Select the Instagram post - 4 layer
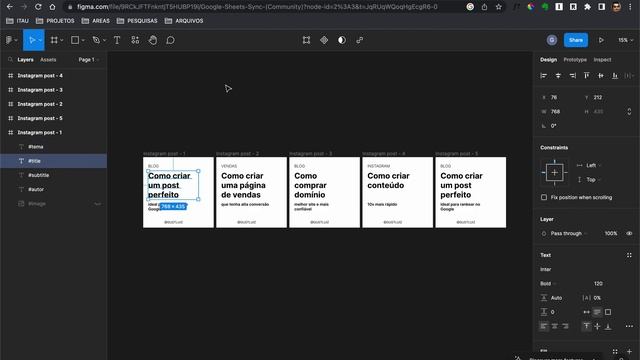The height and width of the screenshot is (360, 640). coord(40,76)
